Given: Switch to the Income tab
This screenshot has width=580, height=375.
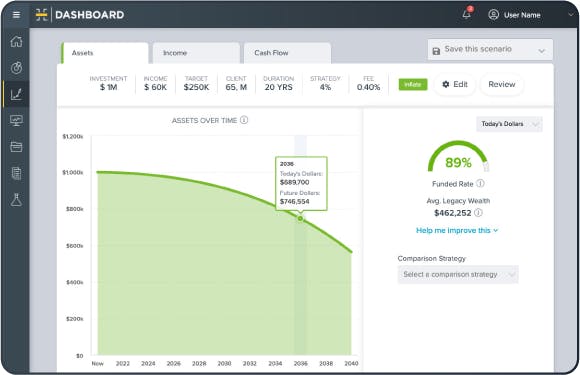Looking at the screenshot, I should point(196,53).
